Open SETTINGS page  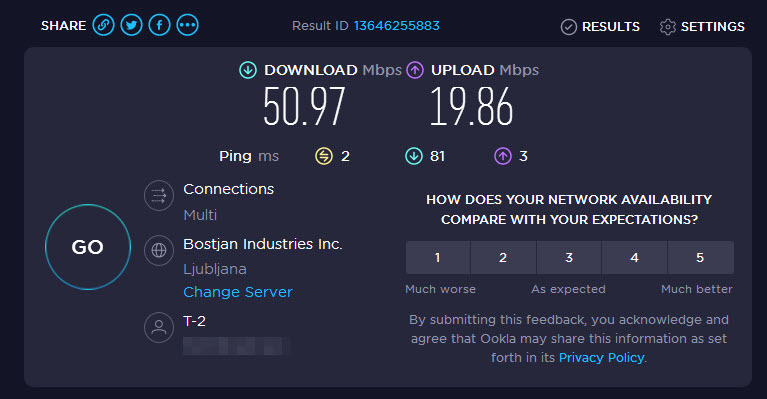[702, 26]
